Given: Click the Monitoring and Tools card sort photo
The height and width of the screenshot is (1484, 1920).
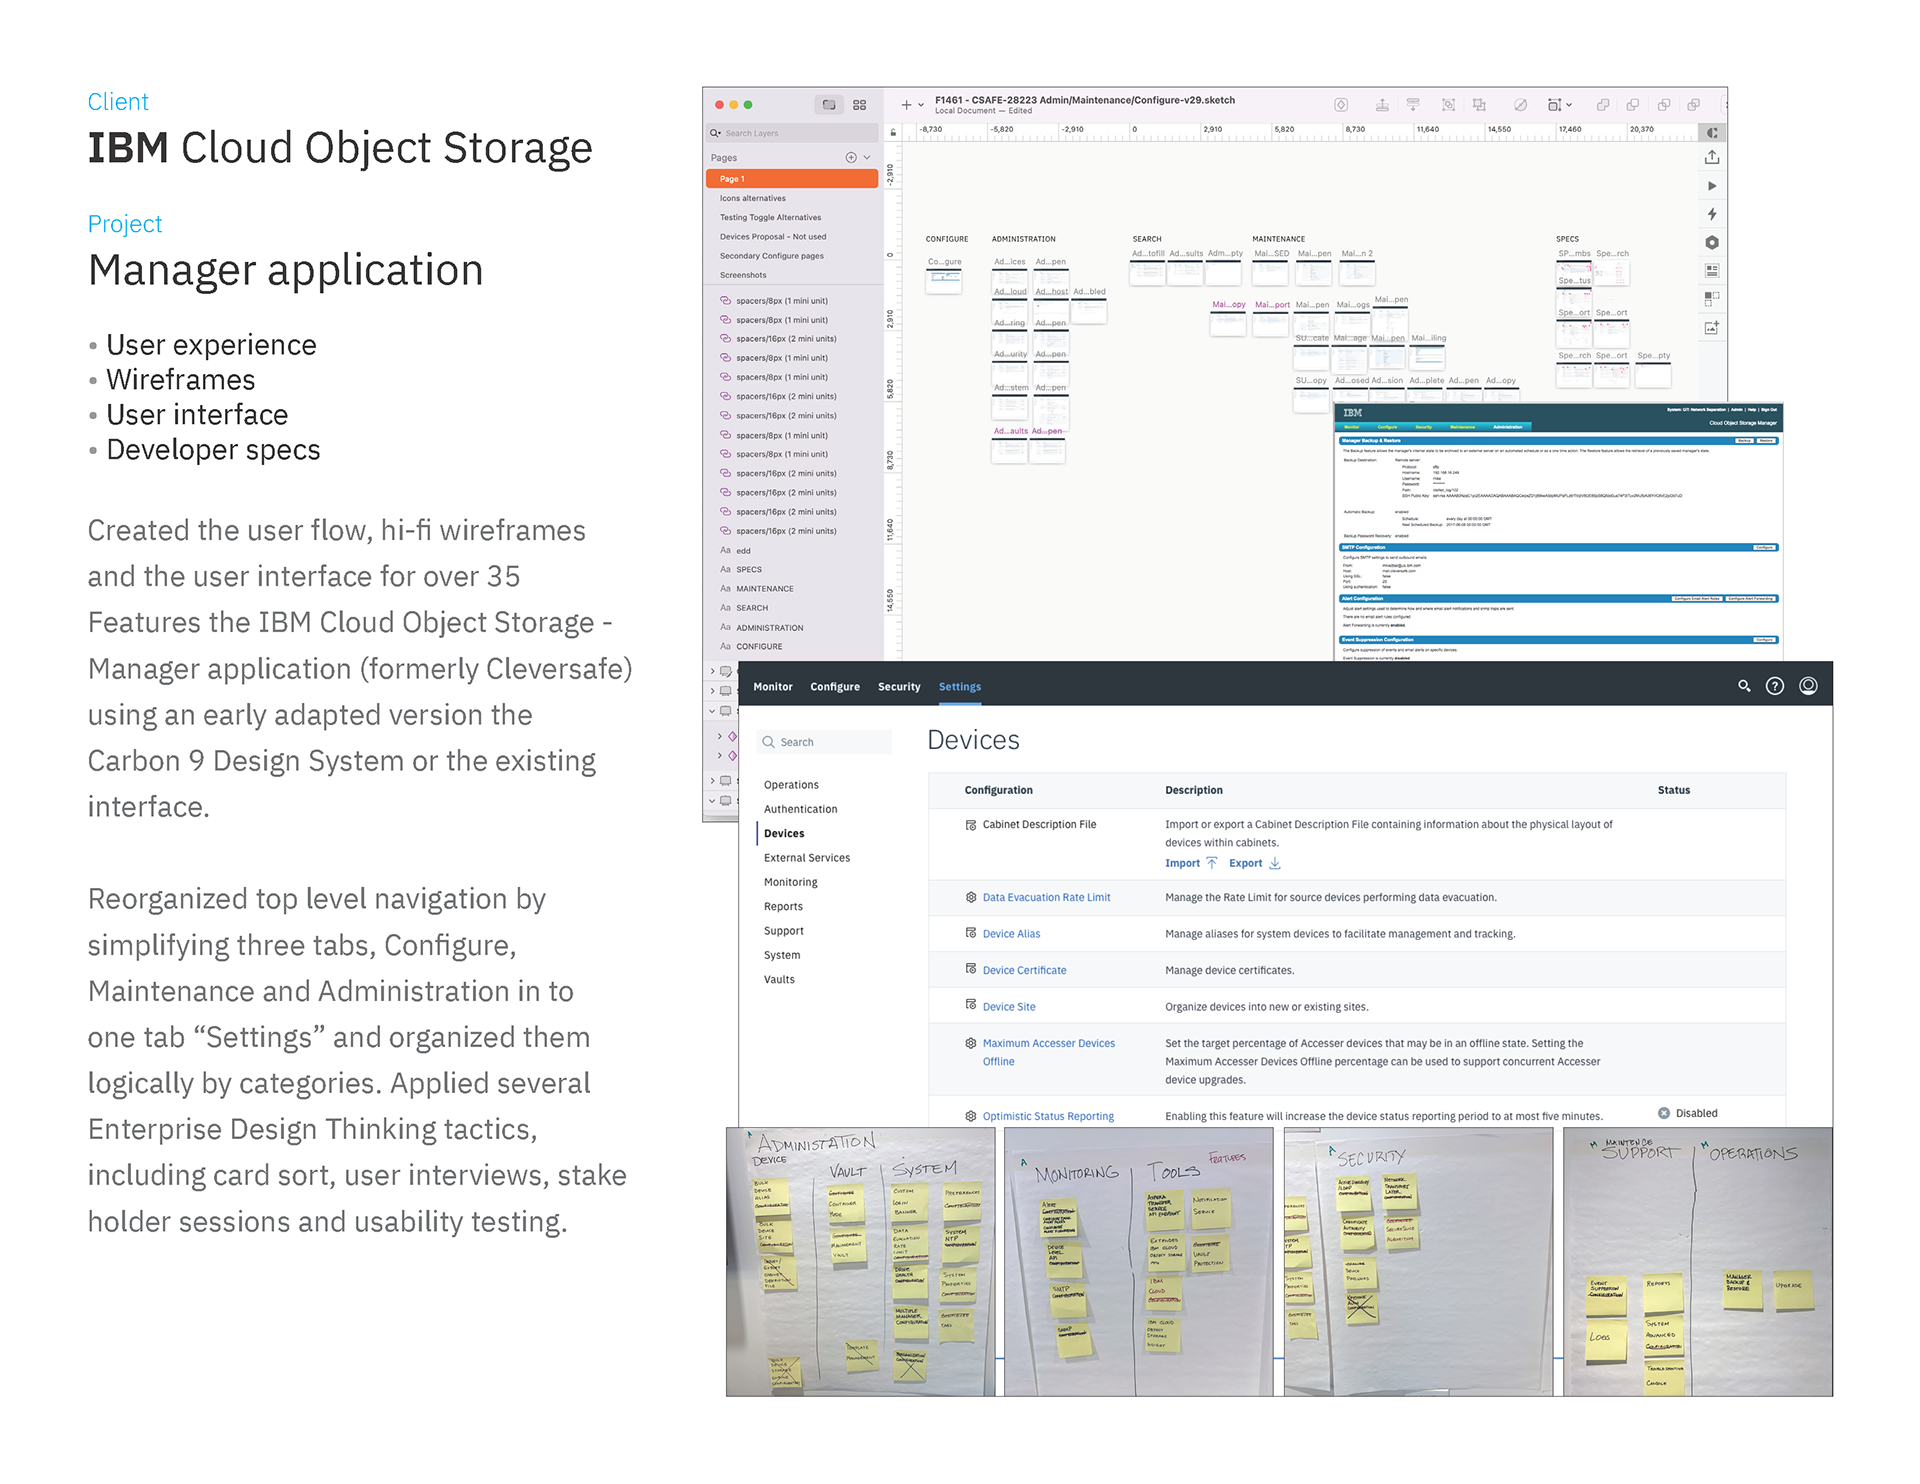Looking at the screenshot, I should coord(1138,1262).
